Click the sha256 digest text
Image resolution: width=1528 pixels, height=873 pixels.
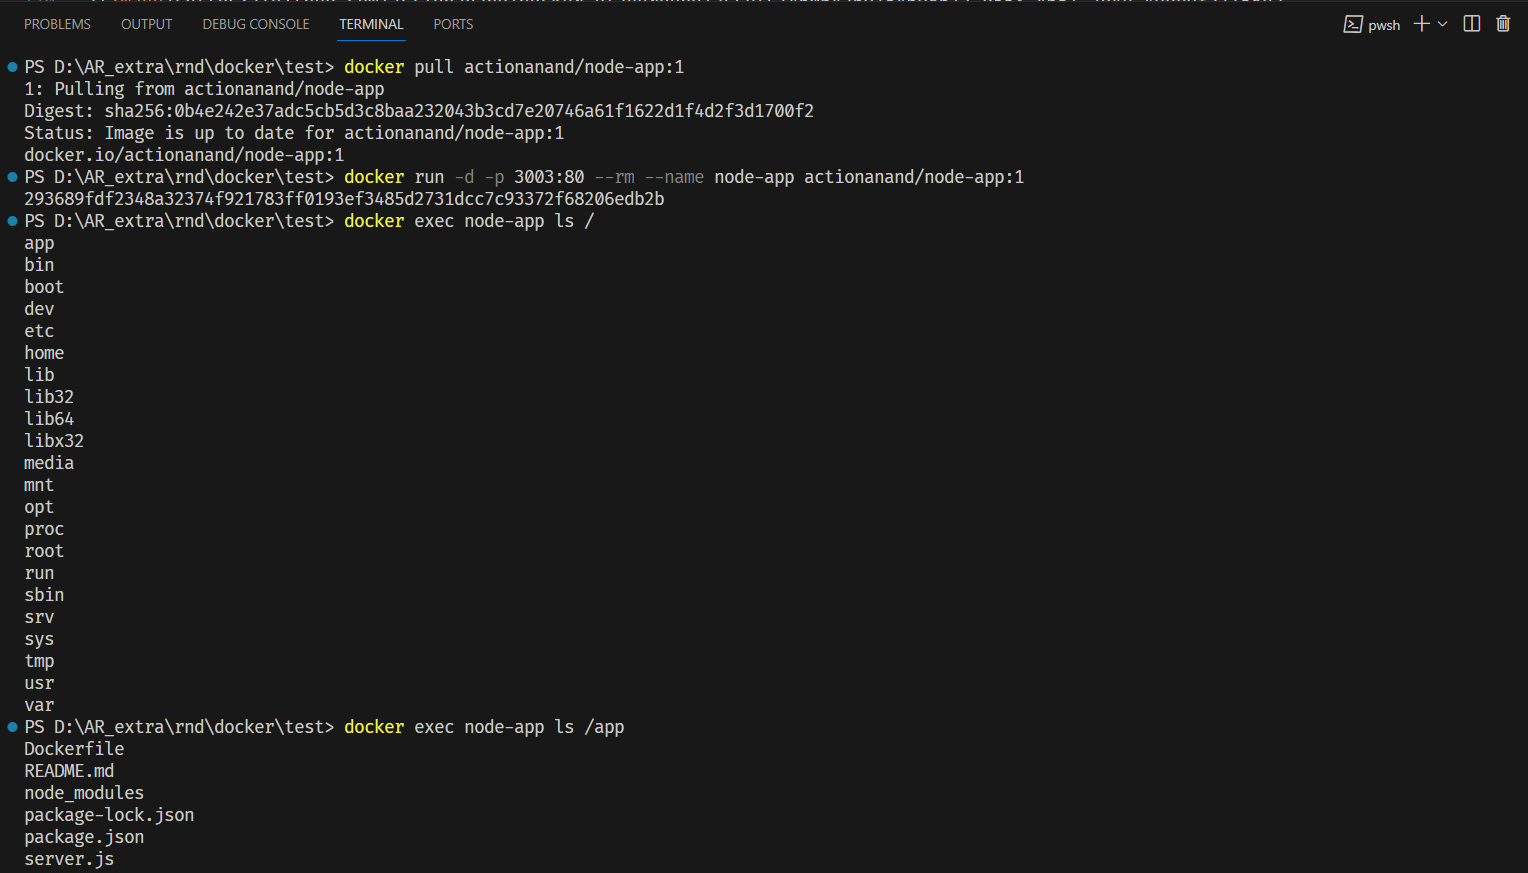(x=459, y=110)
